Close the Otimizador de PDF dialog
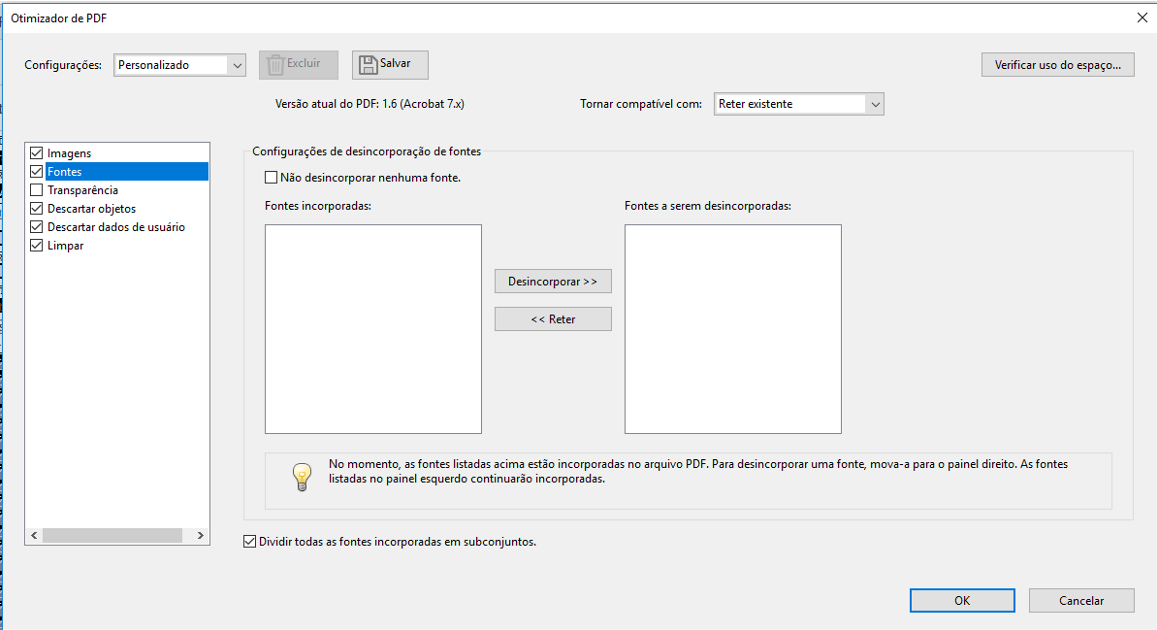 (x=1142, y=17)
